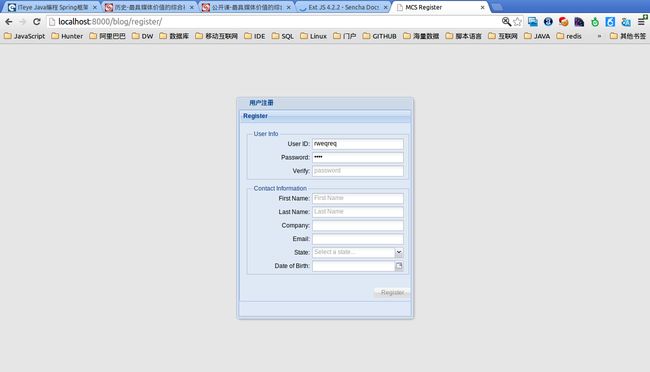Open the blue screens extension icon
Image resolution: width=650 pixels, height=372 pixels.
[x=533, y=22]
